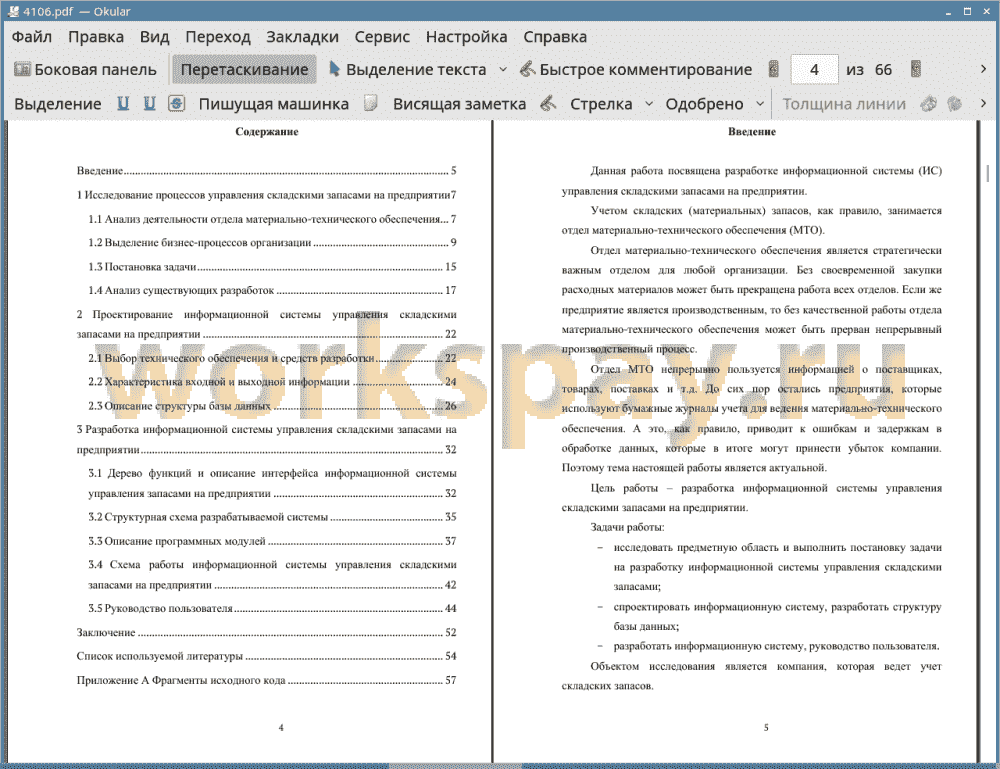Select the Пишущая машинка typewriter tool
The image size is (1000, 769).
[x=274, y=104]
